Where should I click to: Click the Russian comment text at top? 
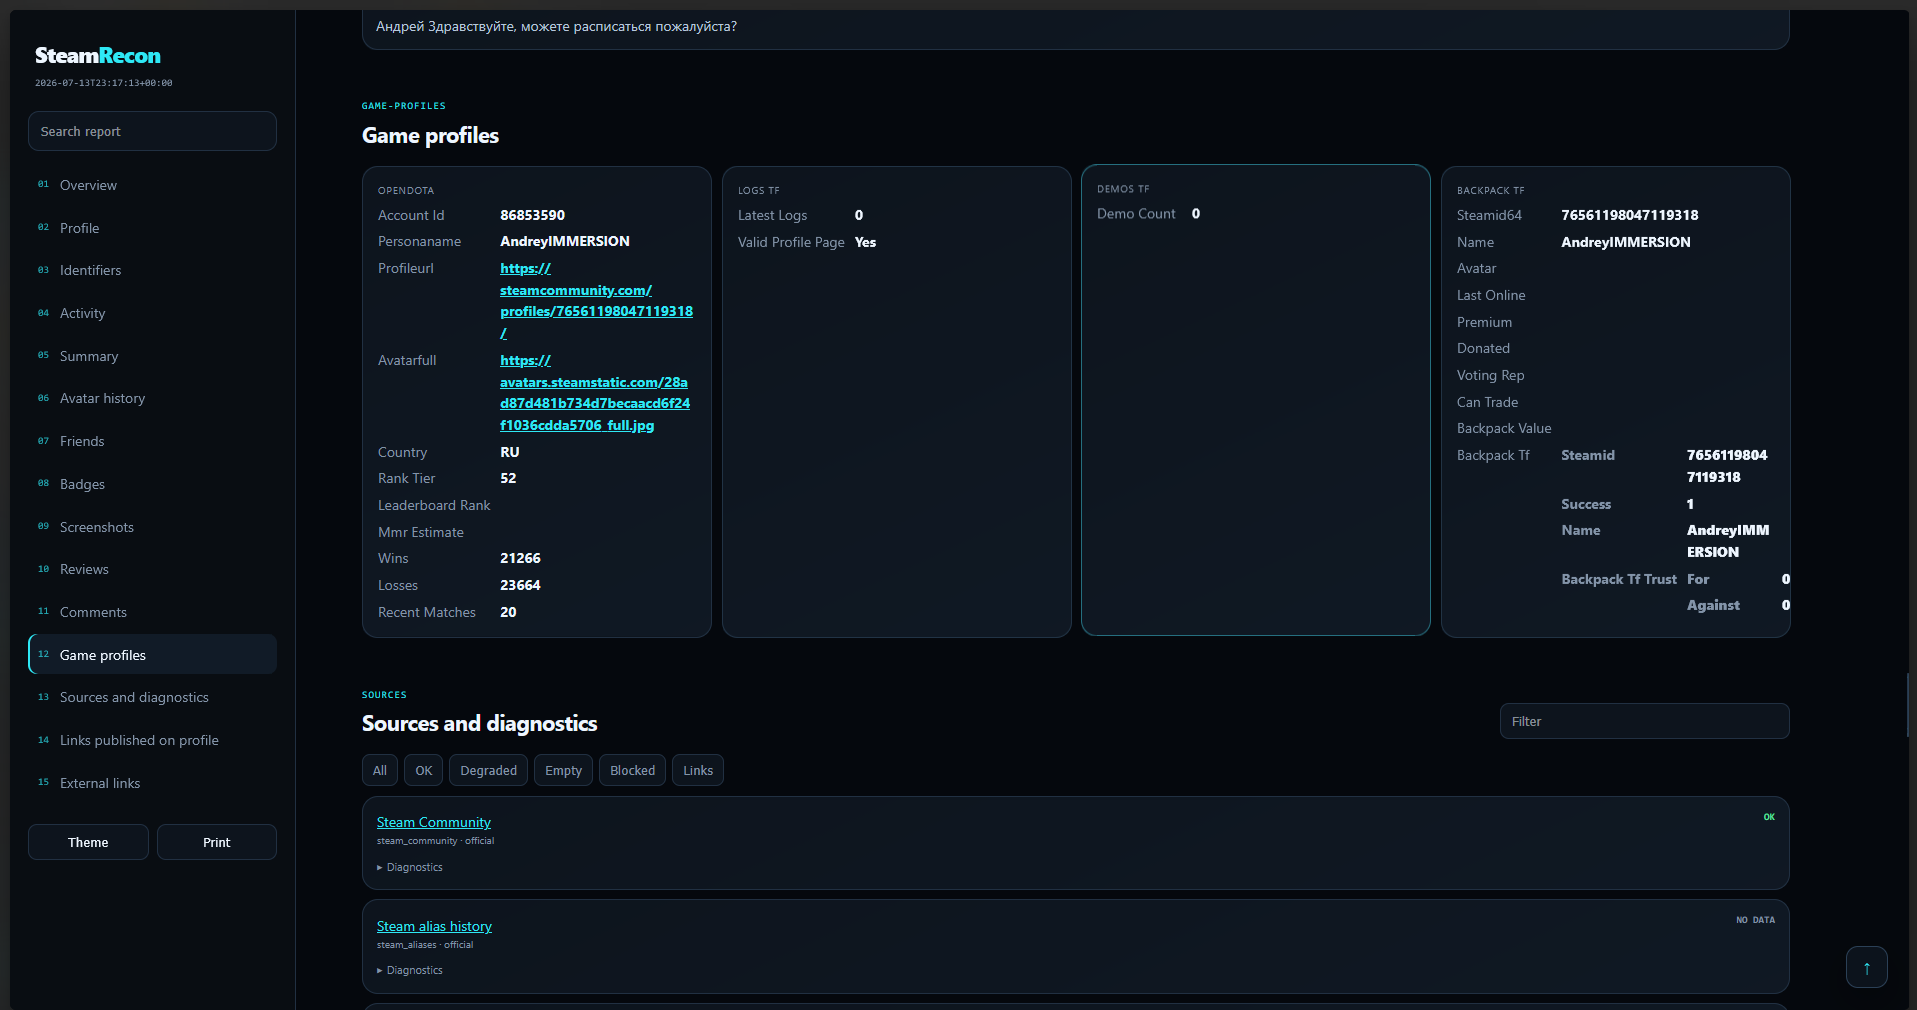(x=556, y=26)
